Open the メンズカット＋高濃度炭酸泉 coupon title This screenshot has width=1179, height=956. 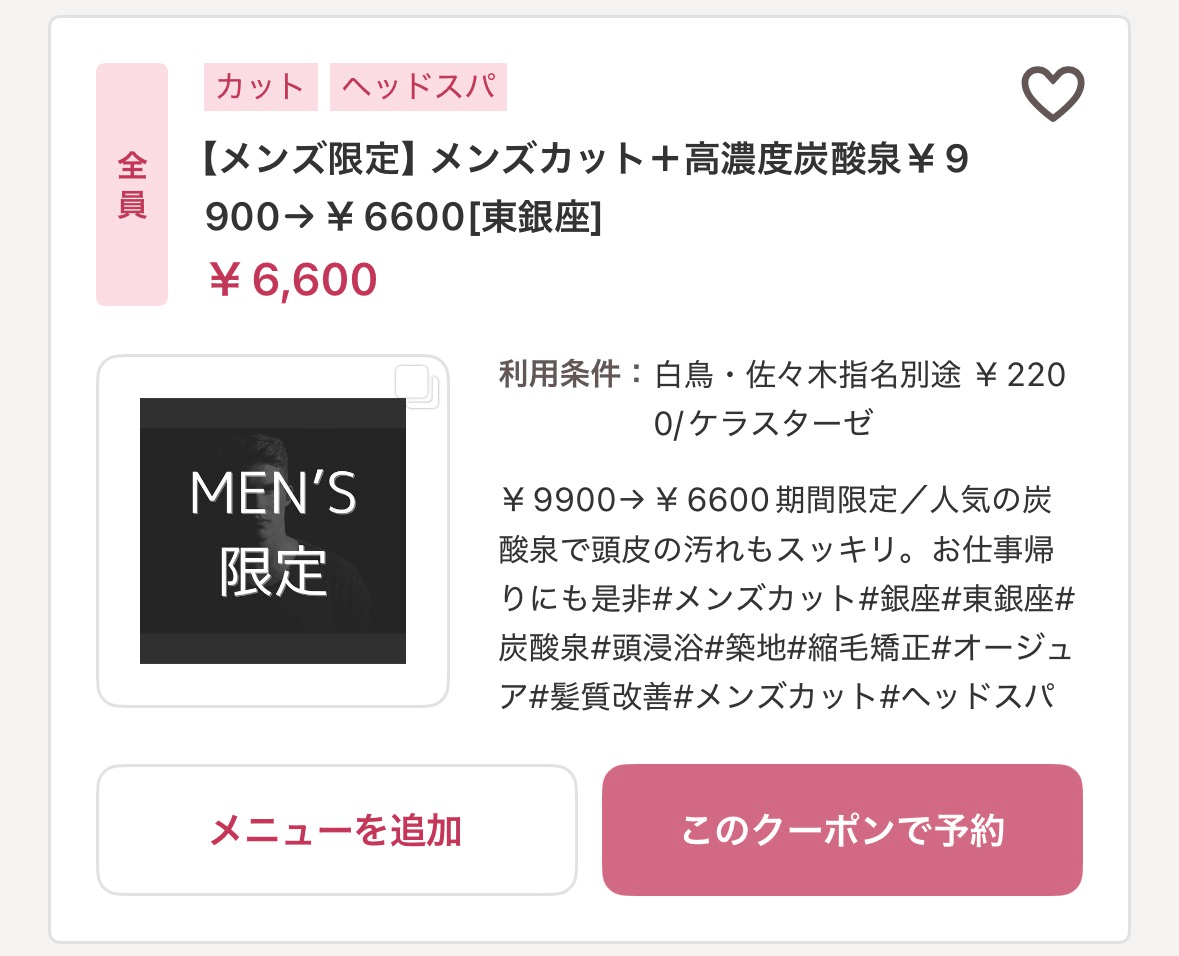(587, 188)
